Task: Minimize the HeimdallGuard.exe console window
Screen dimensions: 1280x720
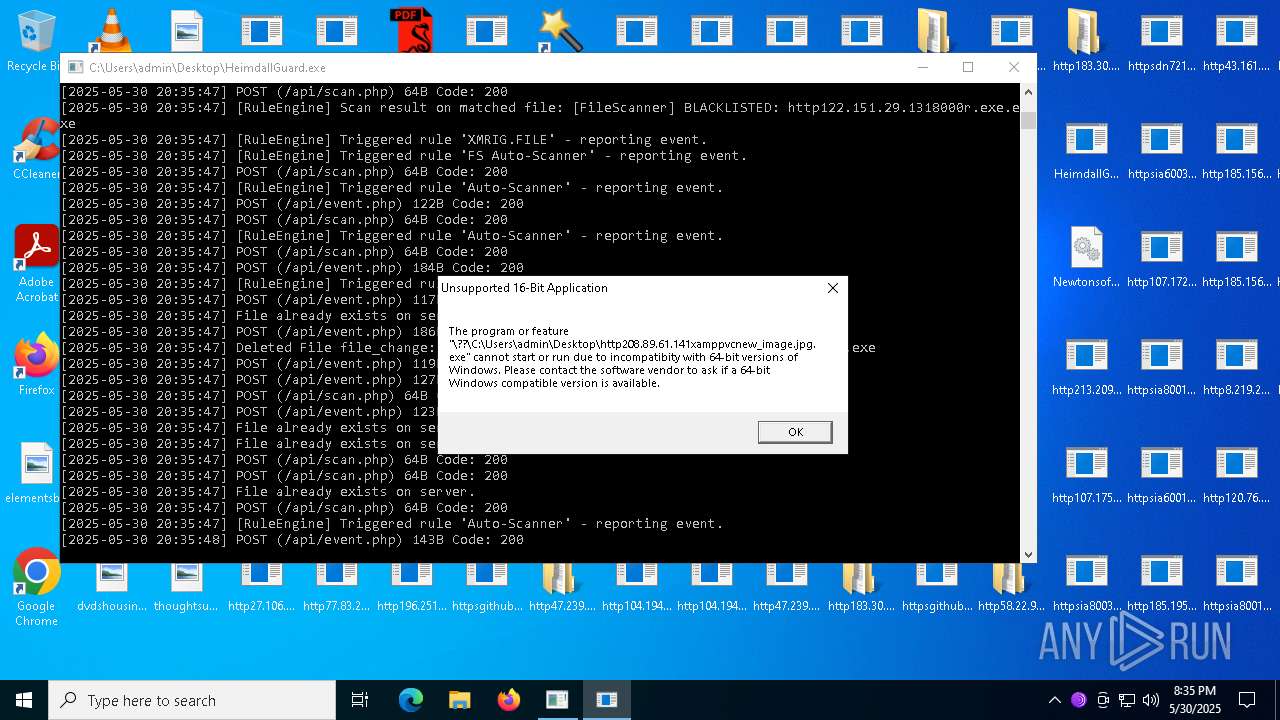Action: (922, 67)
